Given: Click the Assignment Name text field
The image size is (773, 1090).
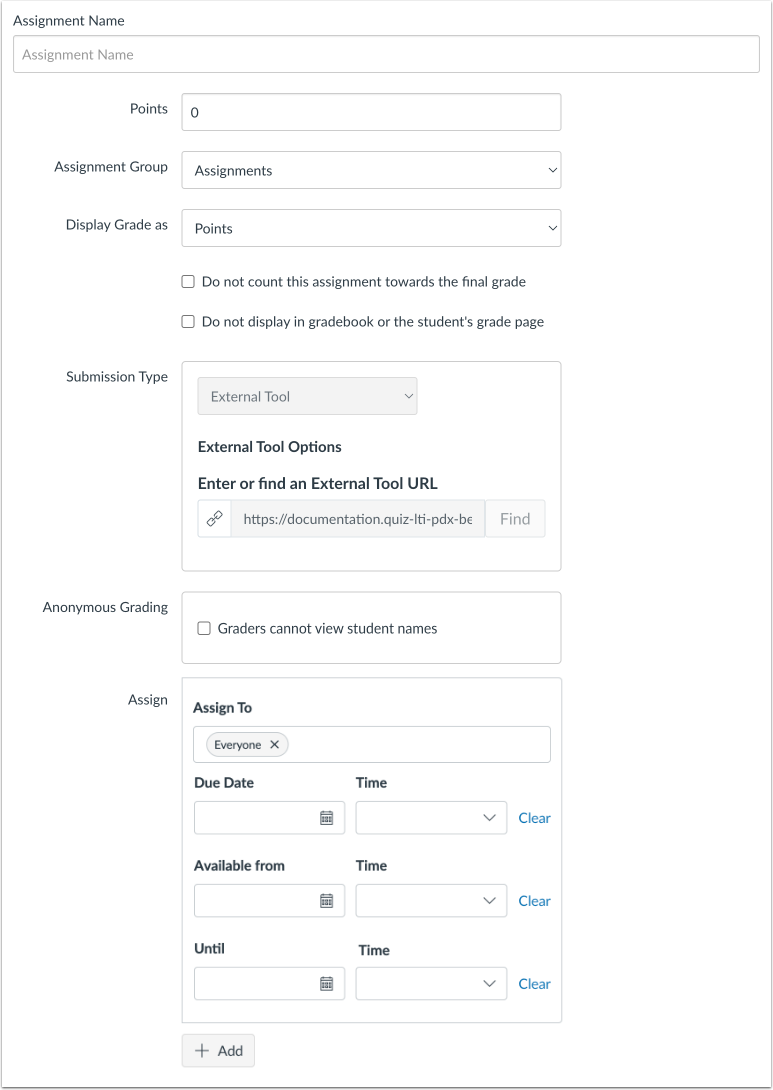Looking at the screenshot, I should click(x=386, y=55).
